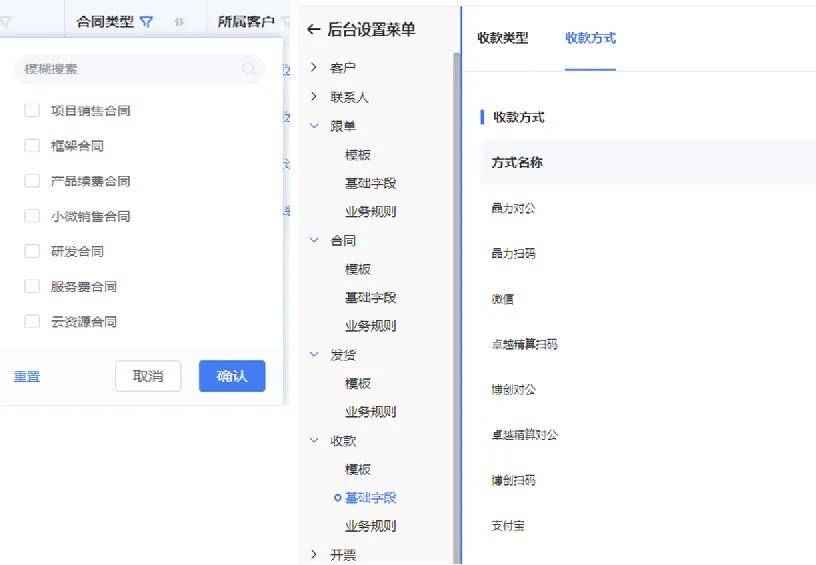816x565 pixels.
Task: Select the 服务费合同 checkbox
Action: point(32,287)
